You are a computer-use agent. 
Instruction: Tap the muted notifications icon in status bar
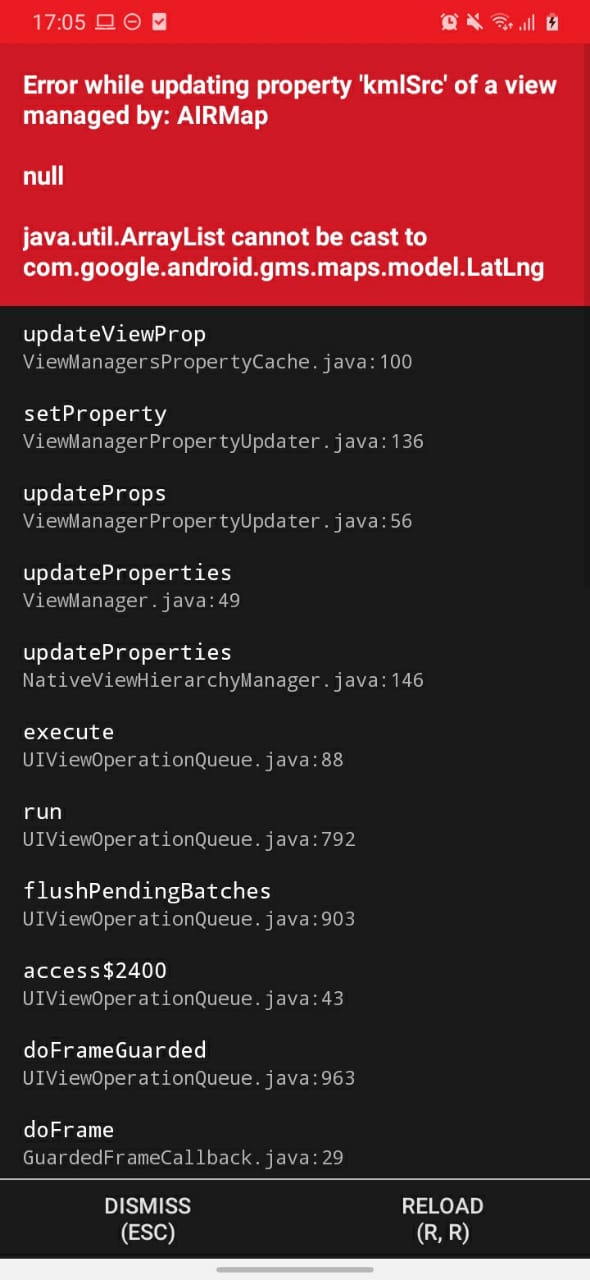[474, 21]
